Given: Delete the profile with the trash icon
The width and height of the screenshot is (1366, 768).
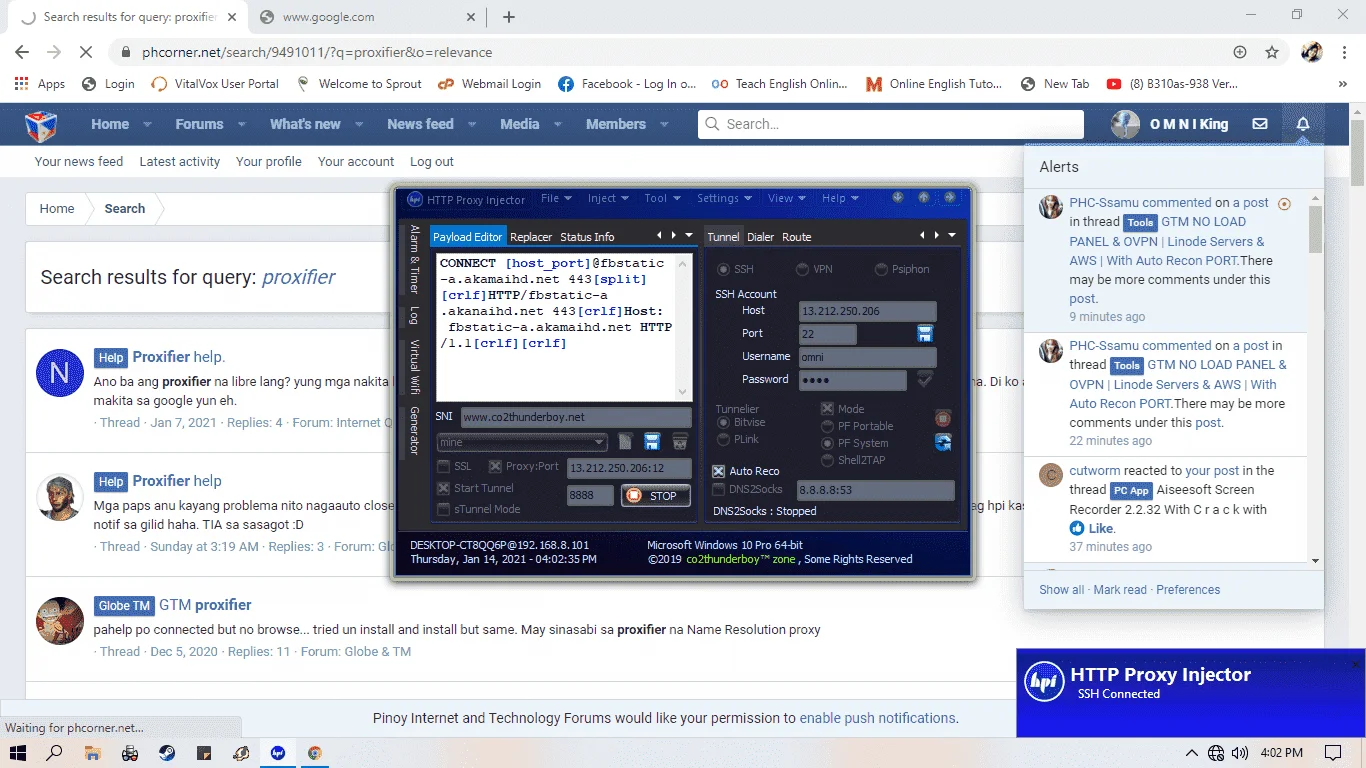Looking at the screenshot, I should click(680, 441).
